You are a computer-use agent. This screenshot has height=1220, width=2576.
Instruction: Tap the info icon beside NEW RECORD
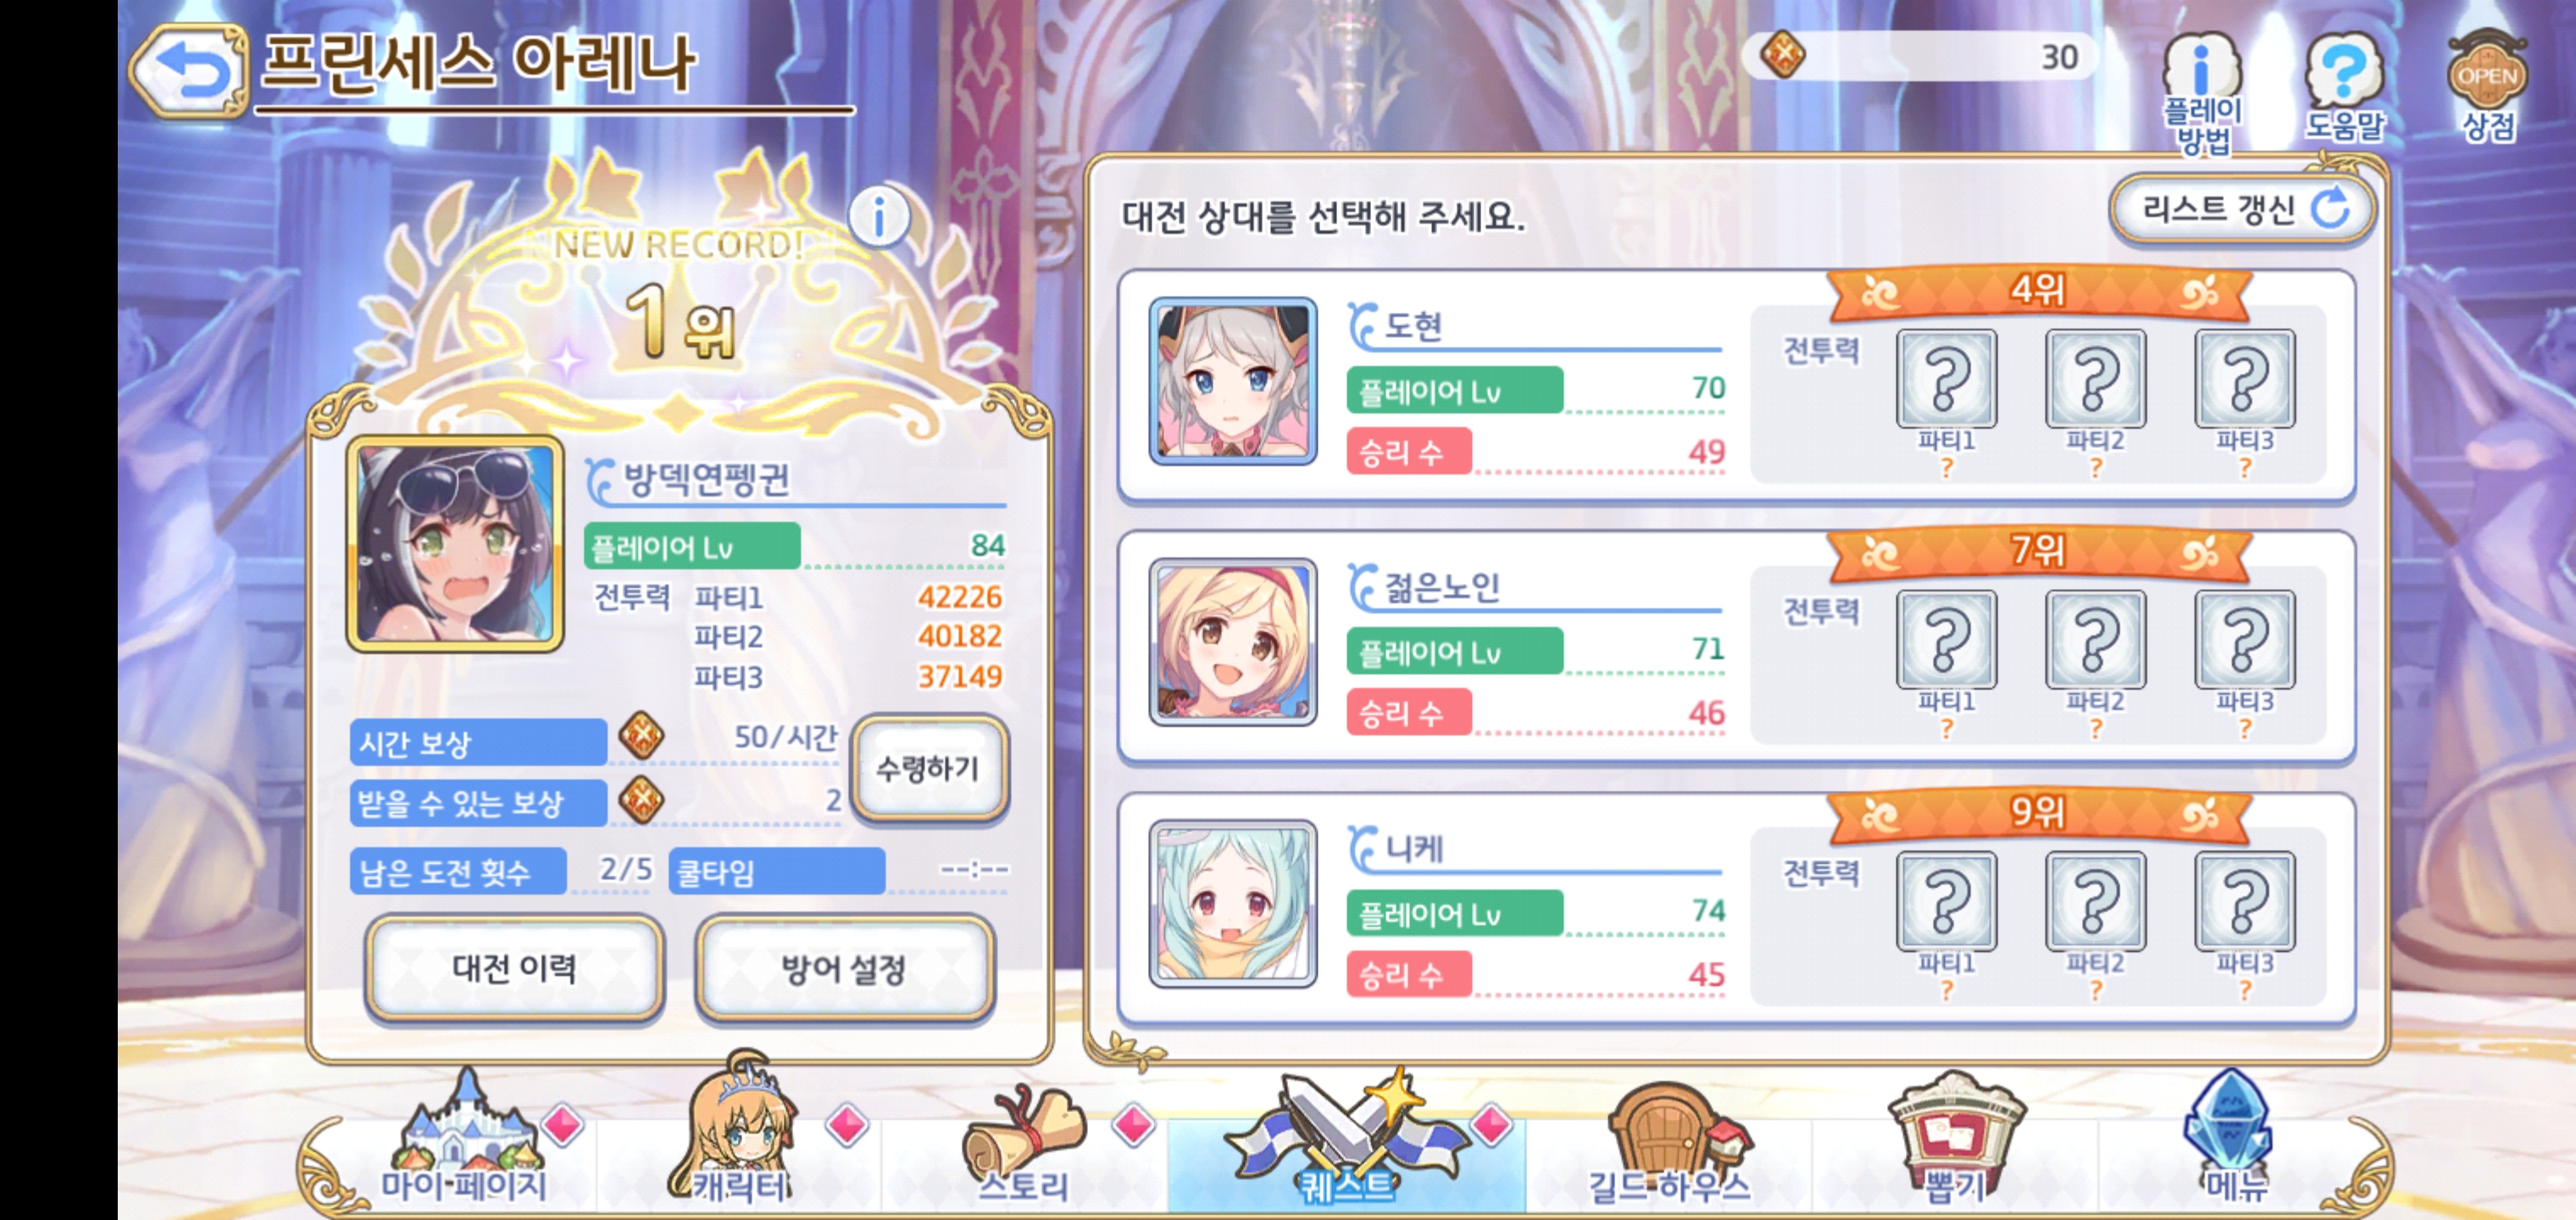[x=879, y=216]
